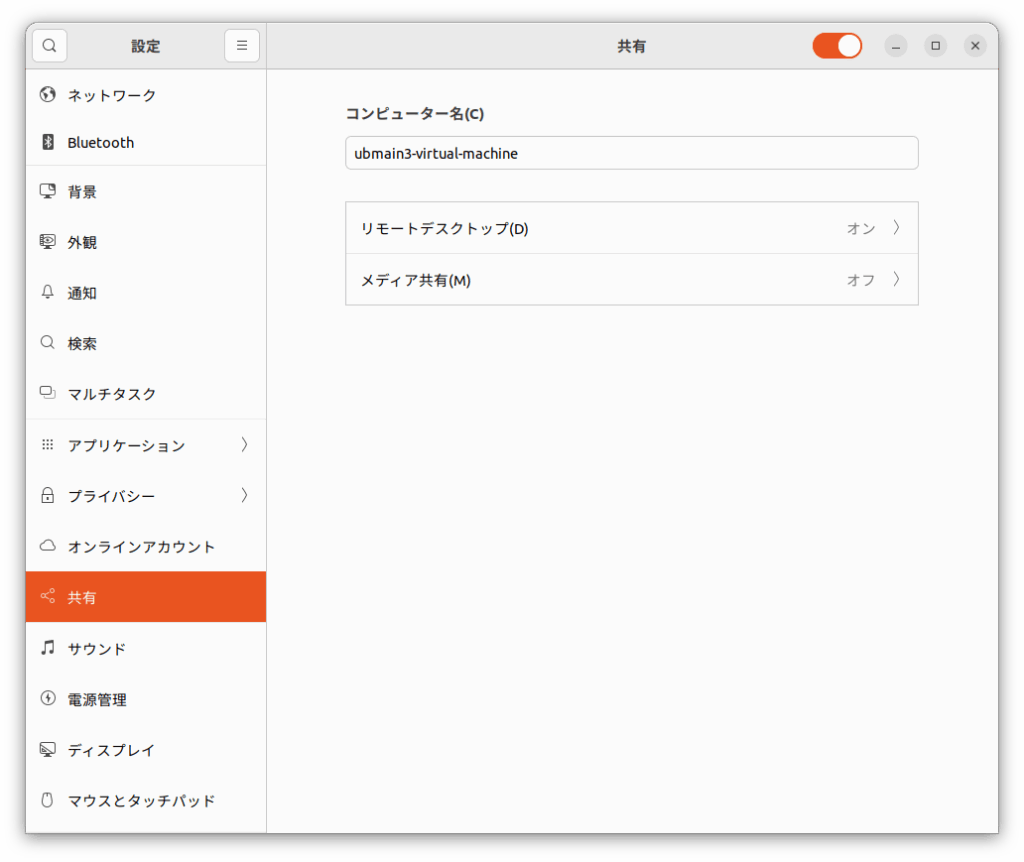Open the 通知 settings panel
The image size is (1024, 862).
146,293
